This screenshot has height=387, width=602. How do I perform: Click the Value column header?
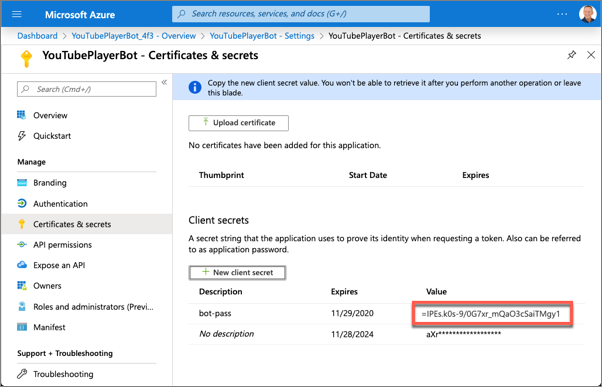pyautogui.click(x=436, y=291)
